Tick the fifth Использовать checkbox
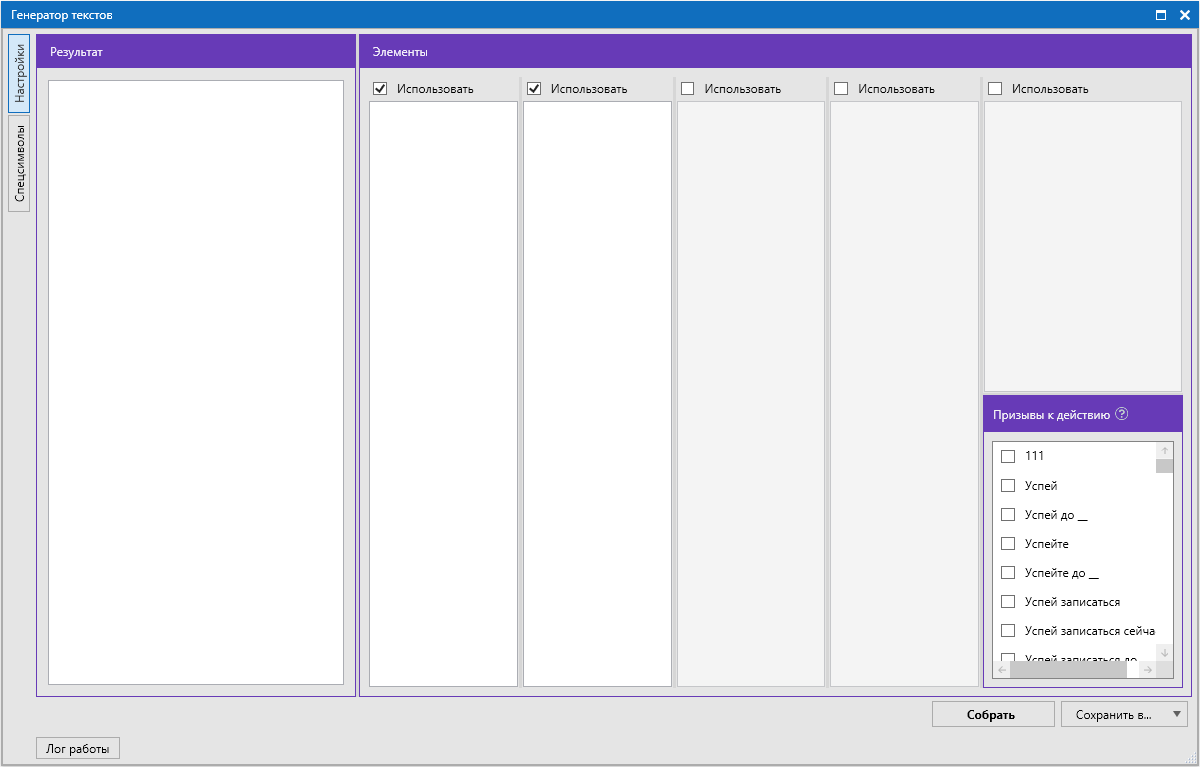1200x767 pixels. click(995, 88)
